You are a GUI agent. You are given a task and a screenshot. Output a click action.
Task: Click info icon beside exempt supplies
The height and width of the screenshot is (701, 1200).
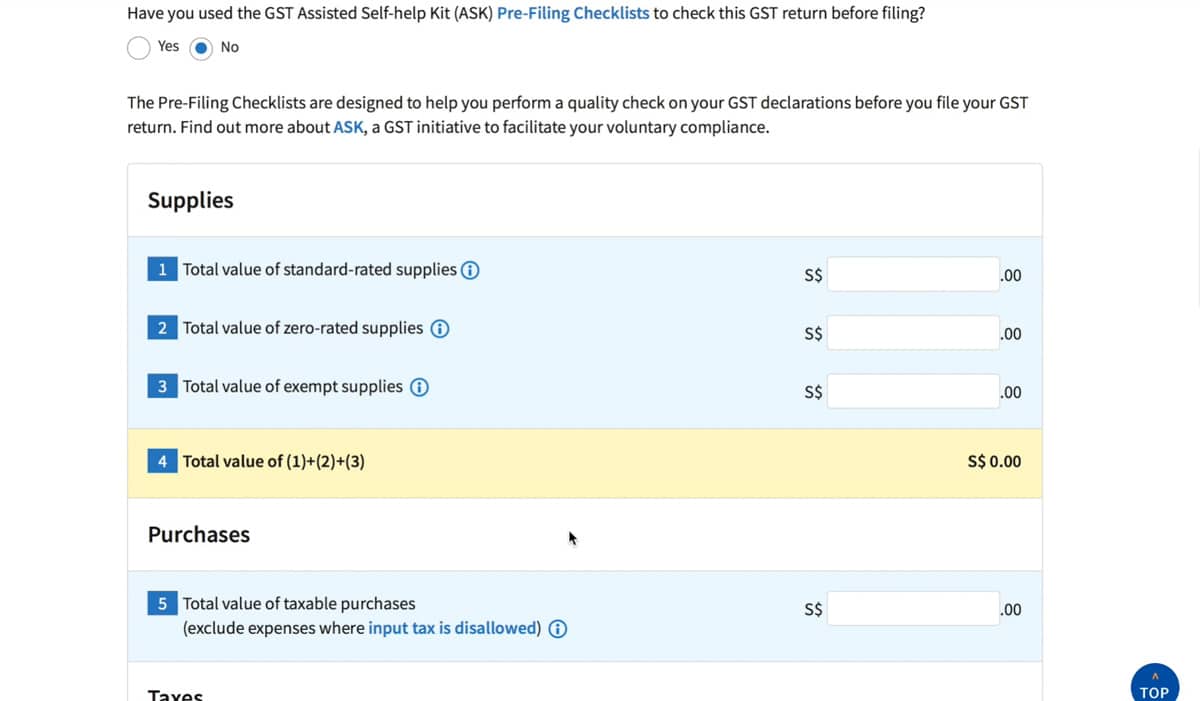click(420, 387)
